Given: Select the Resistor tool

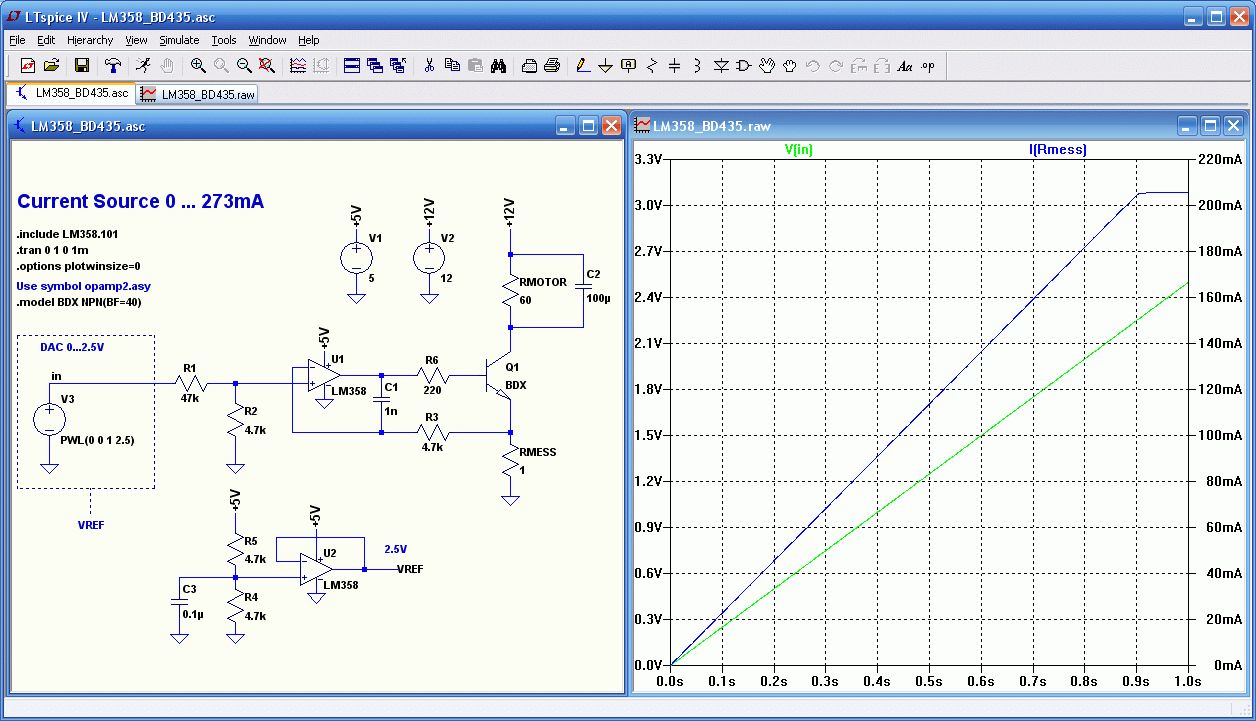Looking at the screenshot, I should tap(652, 66).
